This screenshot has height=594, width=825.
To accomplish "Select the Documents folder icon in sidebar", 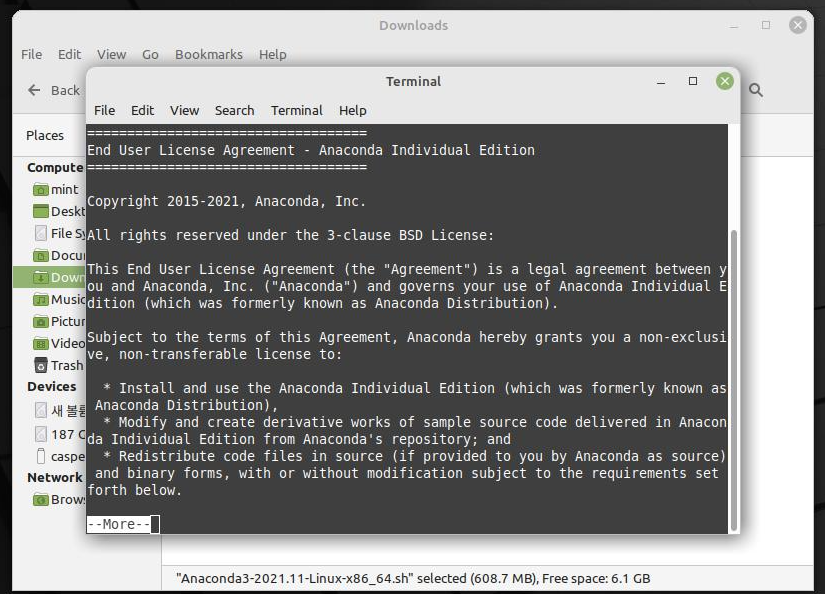I will tap(41, 256).
